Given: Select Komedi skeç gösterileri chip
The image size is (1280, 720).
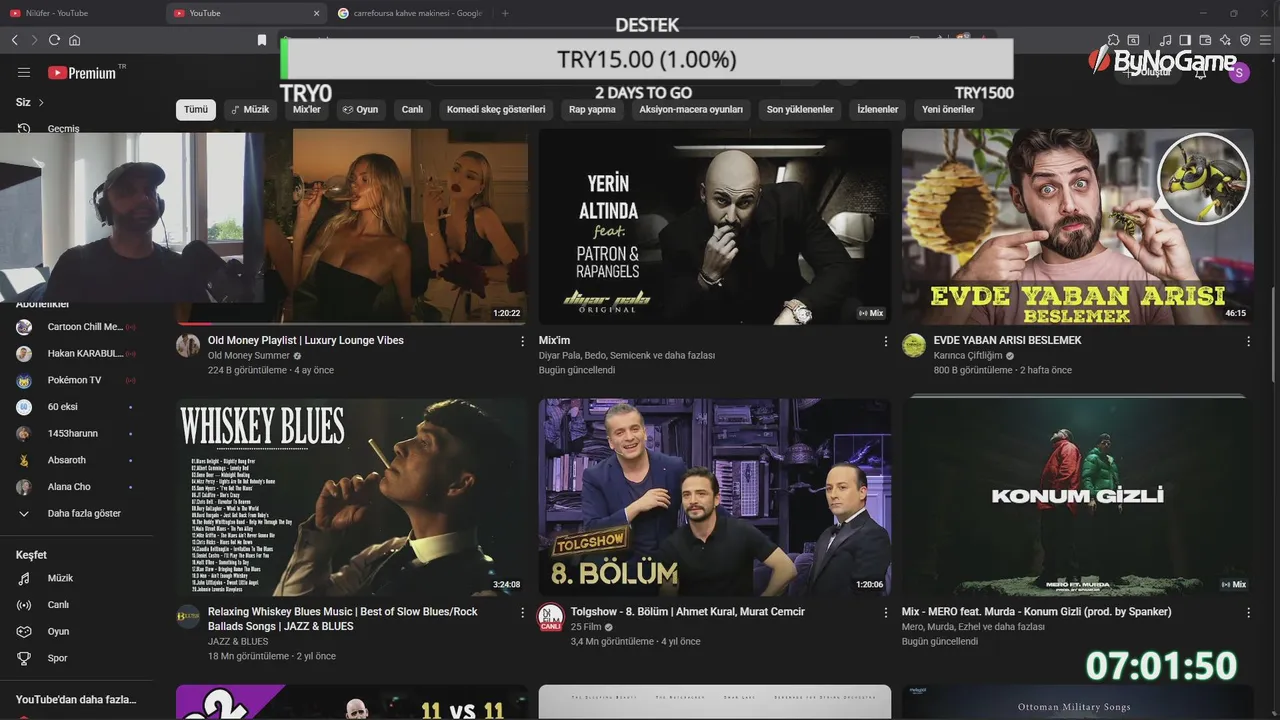Looking at the screenshot, I should [x=496, y=109].
